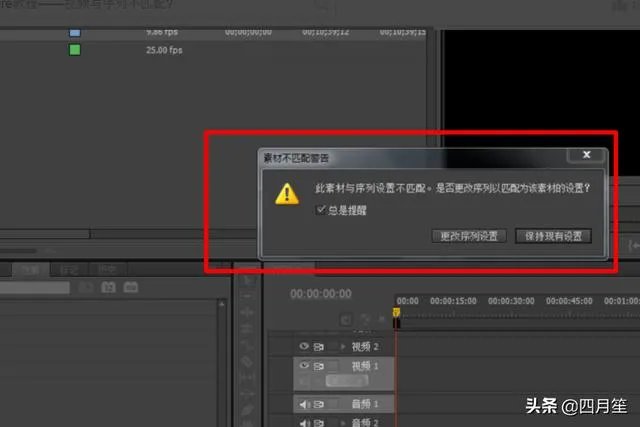This screenshot has height=427, width=640.
Task: Toggle the track lock box on 视频 2
Action: [333, 347]
